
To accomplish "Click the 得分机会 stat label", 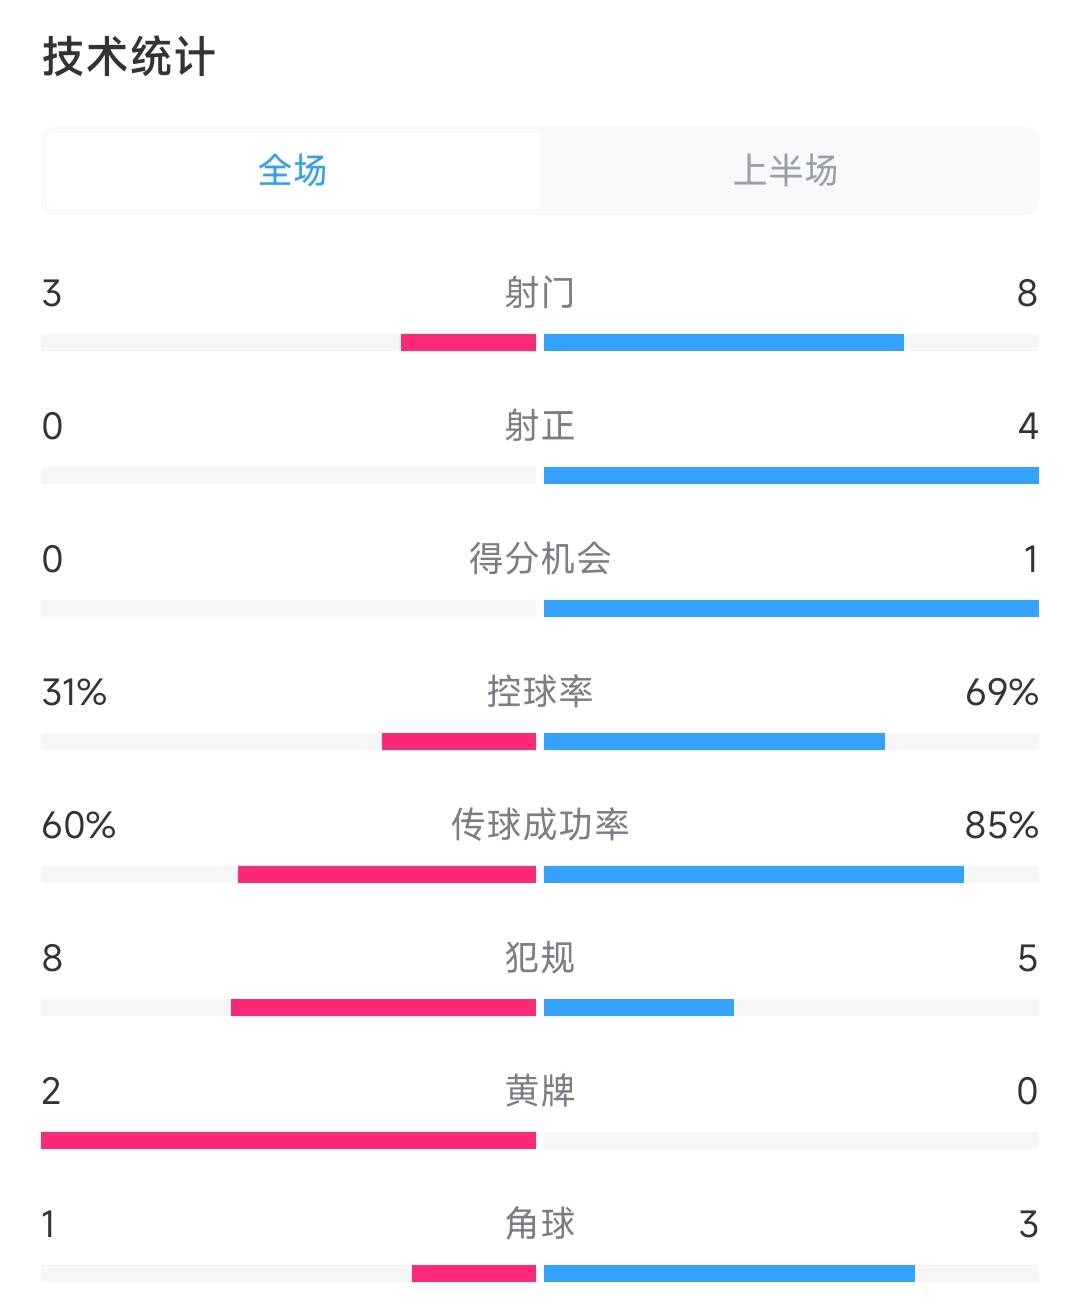I will (540, 559).
